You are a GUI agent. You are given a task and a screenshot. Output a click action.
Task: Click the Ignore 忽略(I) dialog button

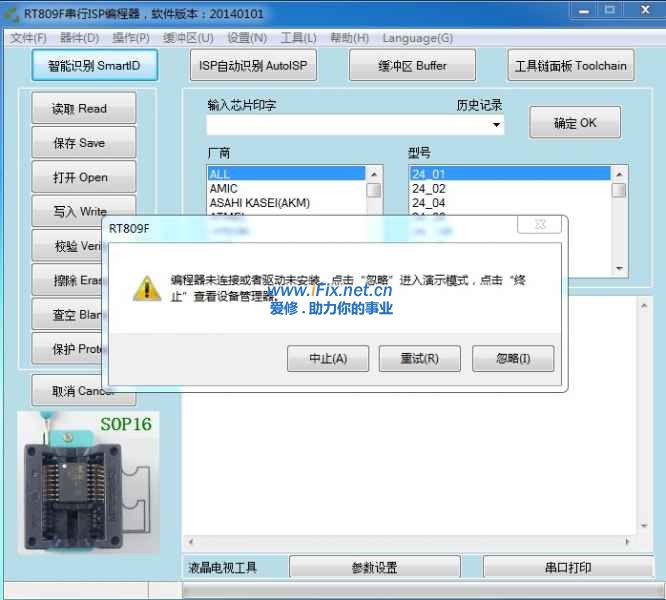point(513,358)
